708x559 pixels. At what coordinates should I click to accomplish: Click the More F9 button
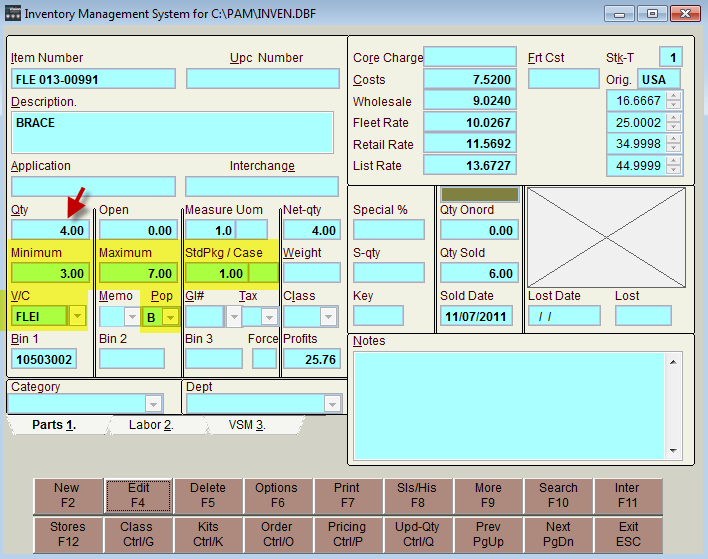tap(488, 495)
